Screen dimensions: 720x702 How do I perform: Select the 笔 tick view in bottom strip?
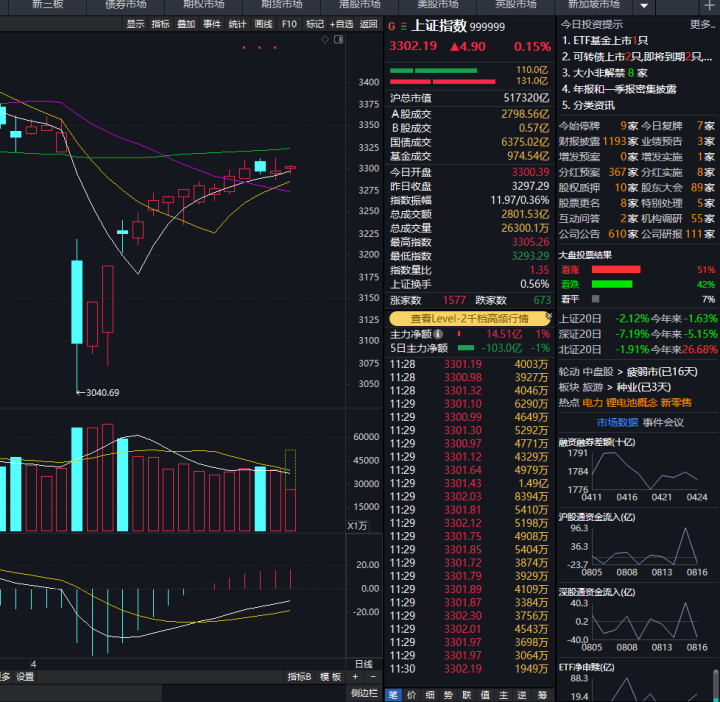(394, 694)
